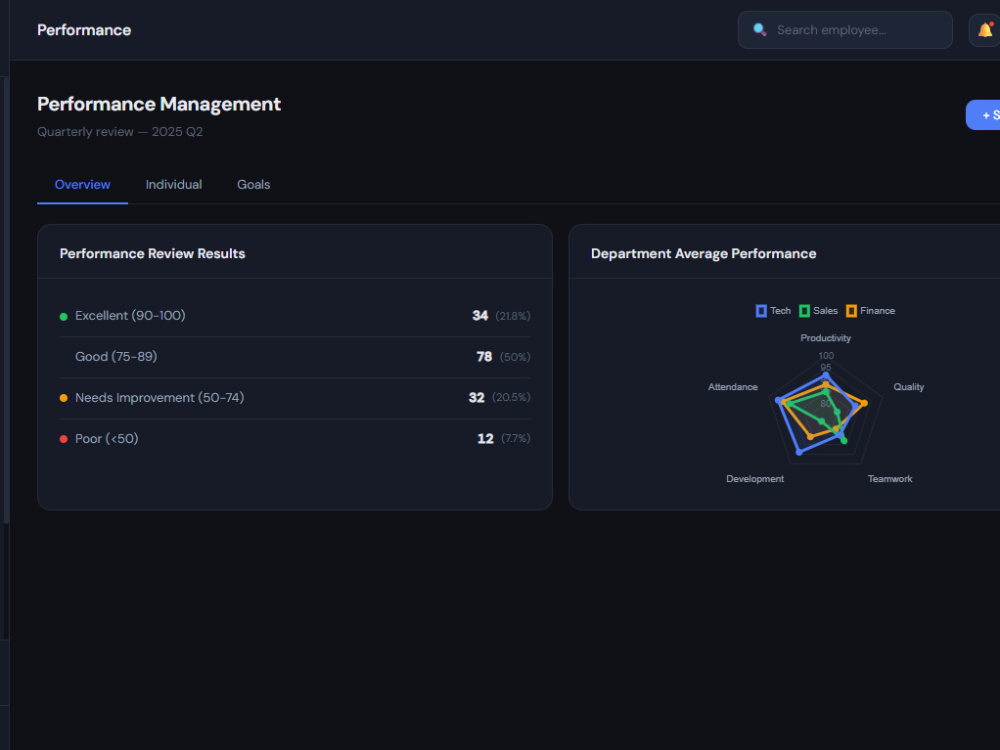Click the 21.8% percentage value
The width and height of the screenshot is (1000, 750).
click(x=513, y=316)
